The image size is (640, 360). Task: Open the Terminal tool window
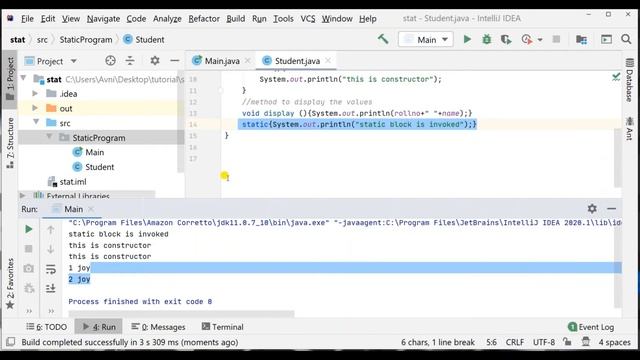point(223,327)
